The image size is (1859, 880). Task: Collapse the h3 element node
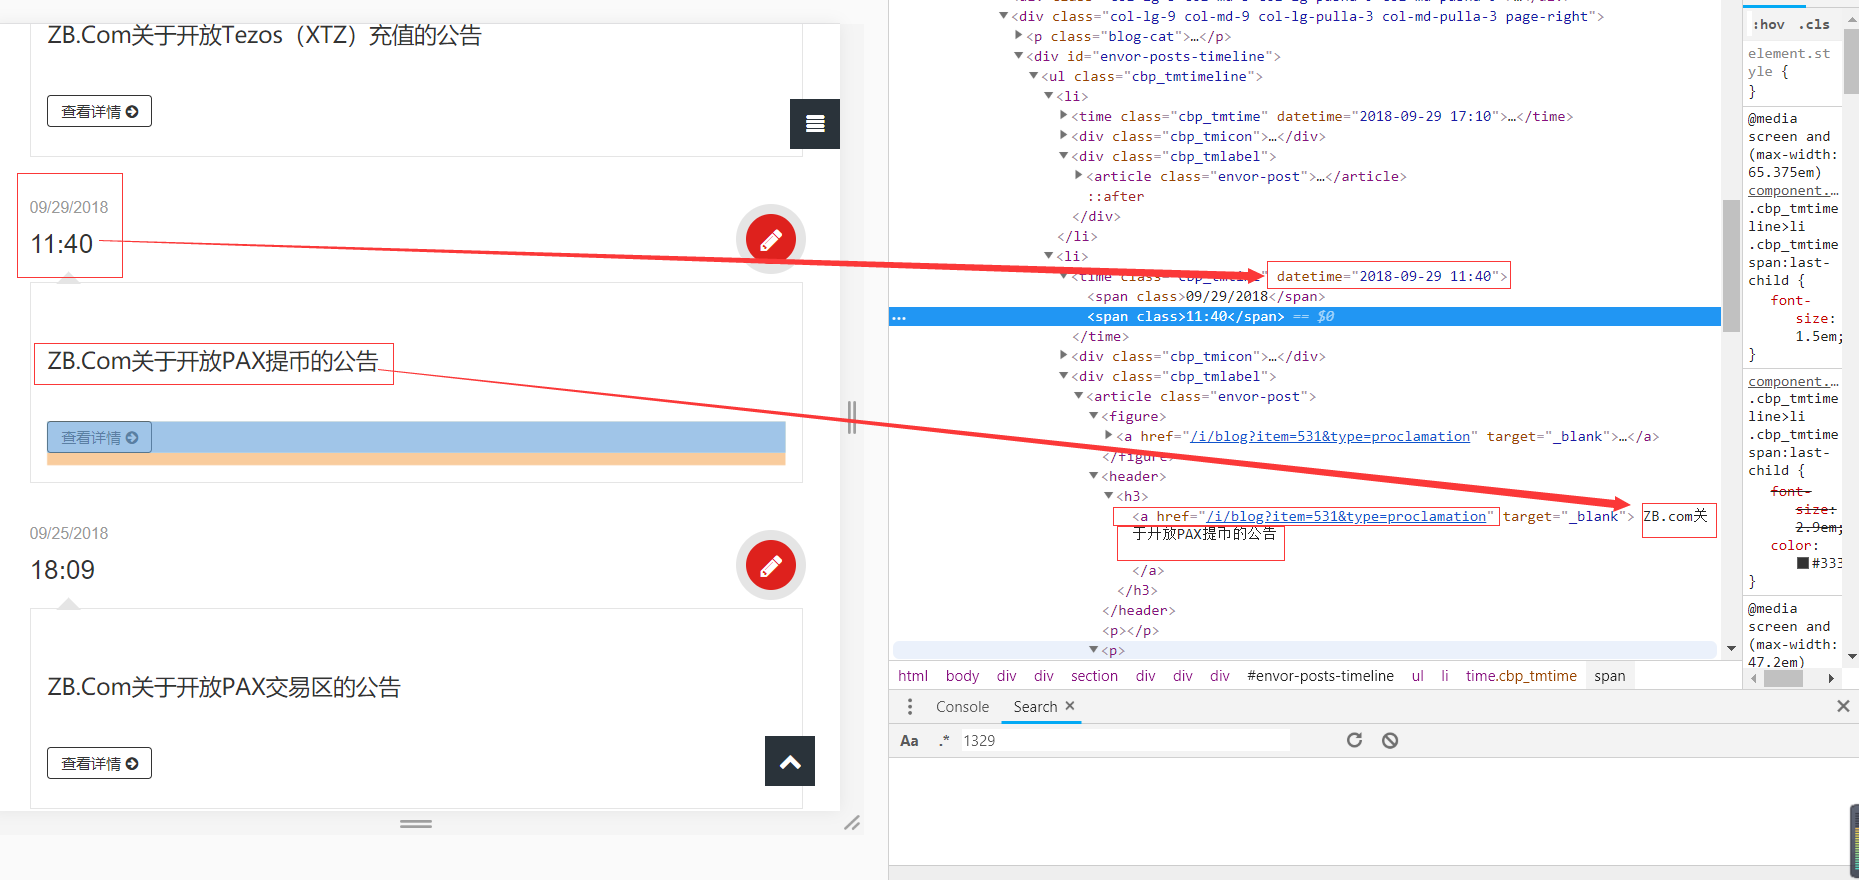pos(1109,496)
